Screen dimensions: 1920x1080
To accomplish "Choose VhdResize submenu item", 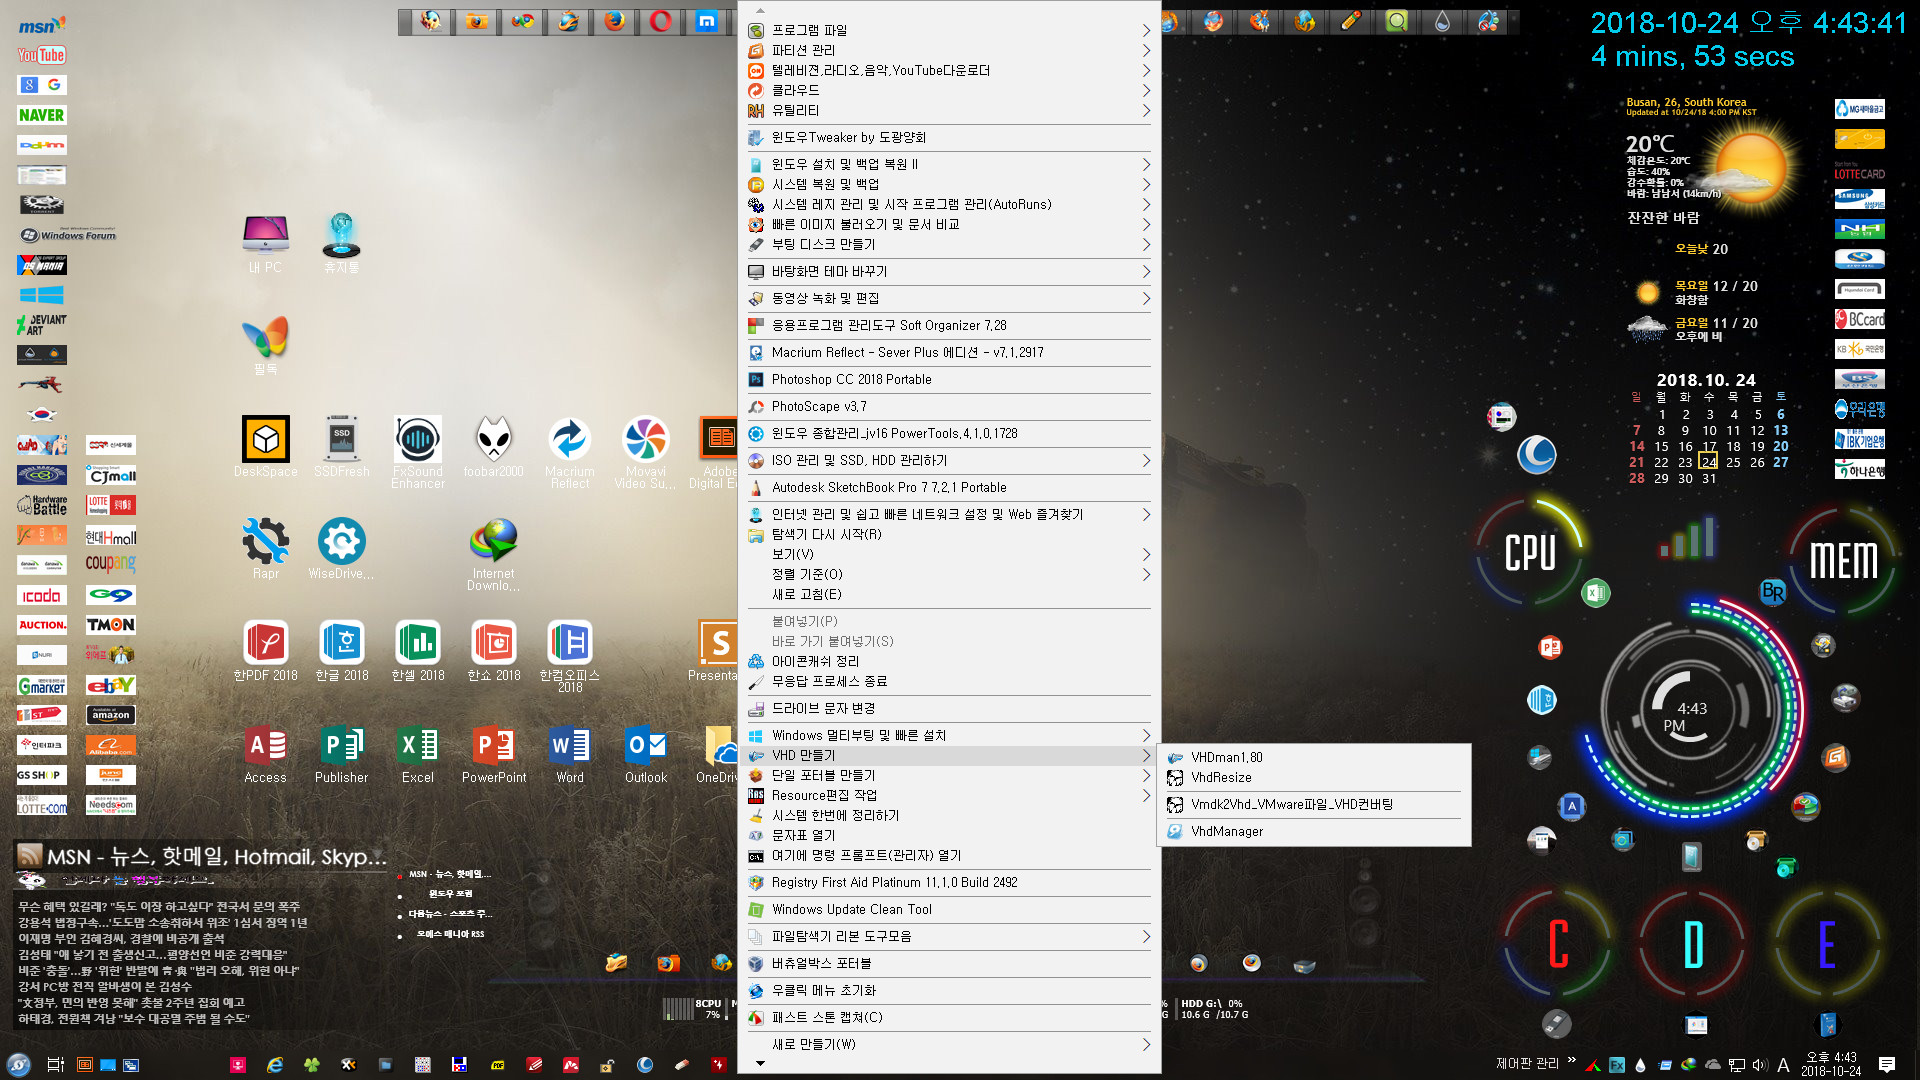I will tap(1313, 777).
